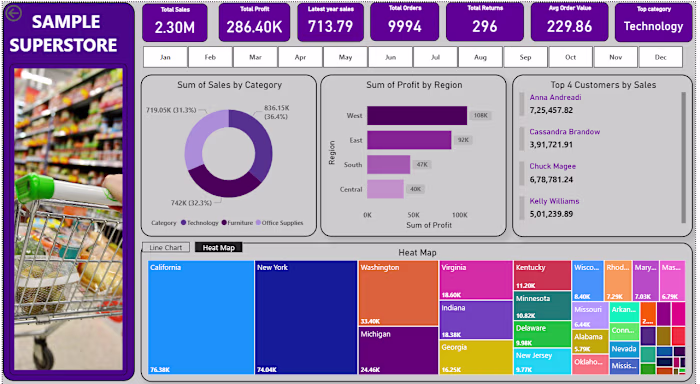Select the South region profit bar
The height and width of the screenshot is (384, 700).
pos(388,165)
